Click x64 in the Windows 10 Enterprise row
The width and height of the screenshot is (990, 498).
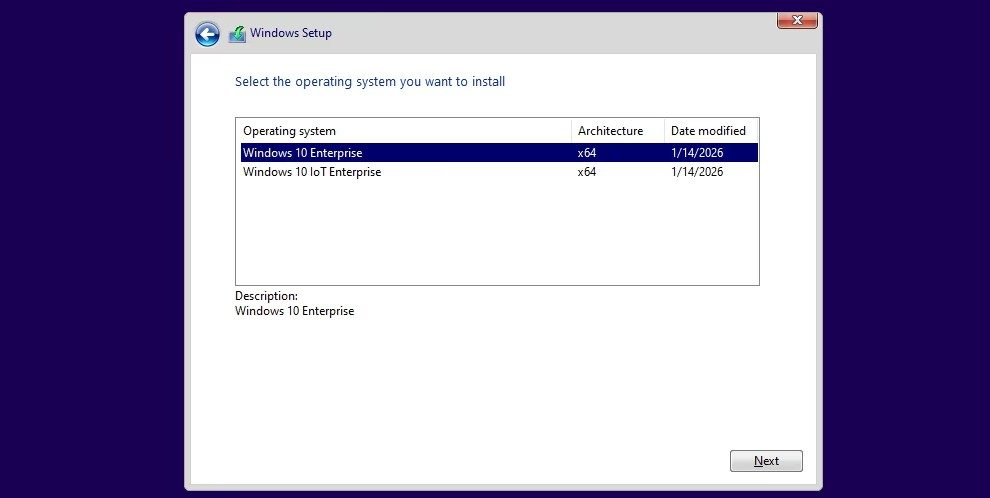click(x=587, y=153)
